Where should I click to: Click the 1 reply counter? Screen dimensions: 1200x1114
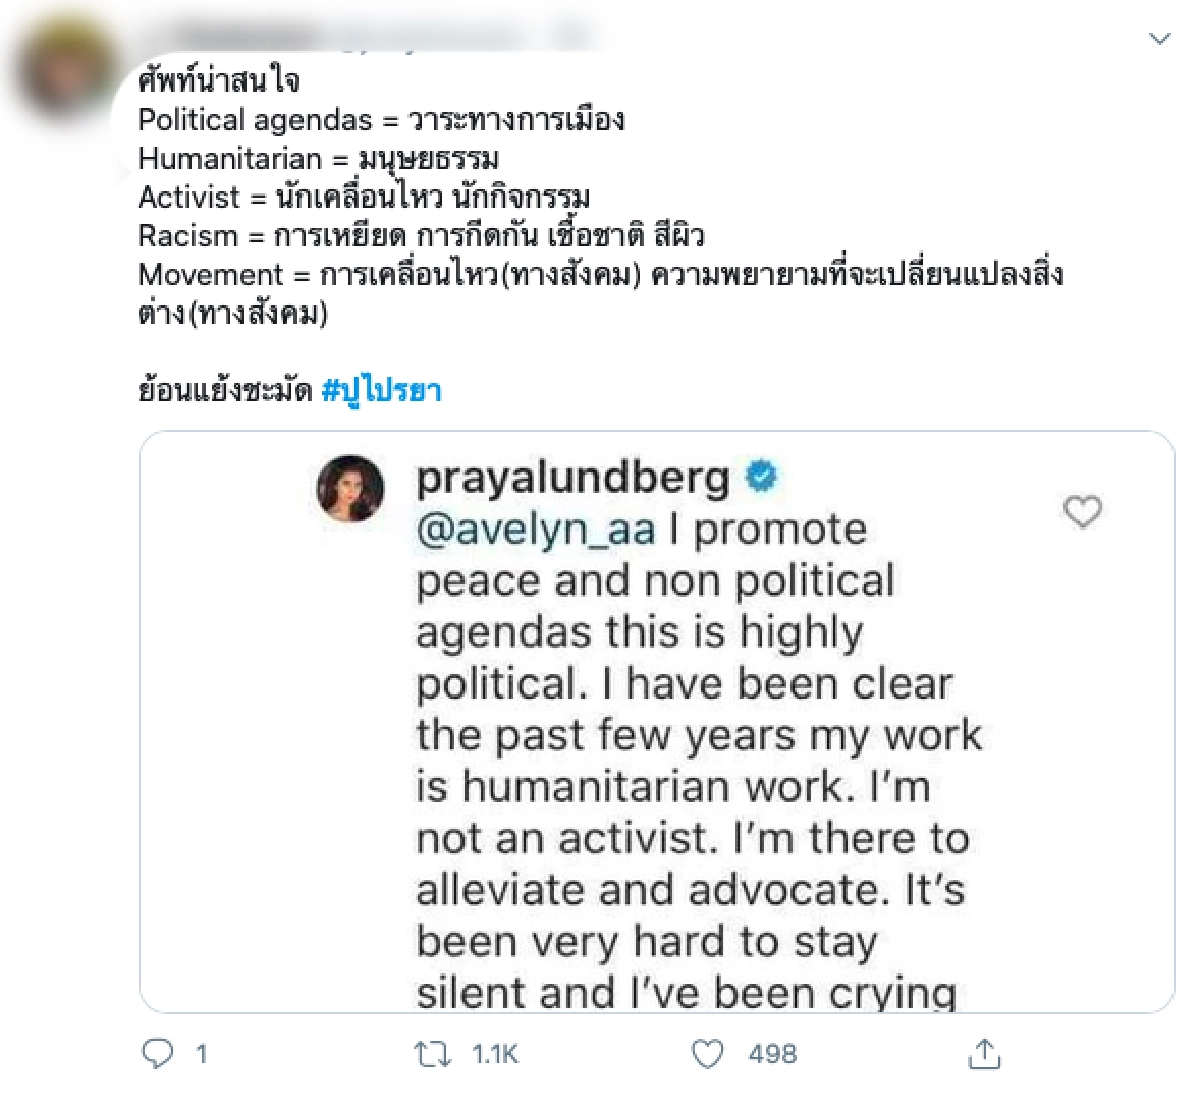point(200,1053)
